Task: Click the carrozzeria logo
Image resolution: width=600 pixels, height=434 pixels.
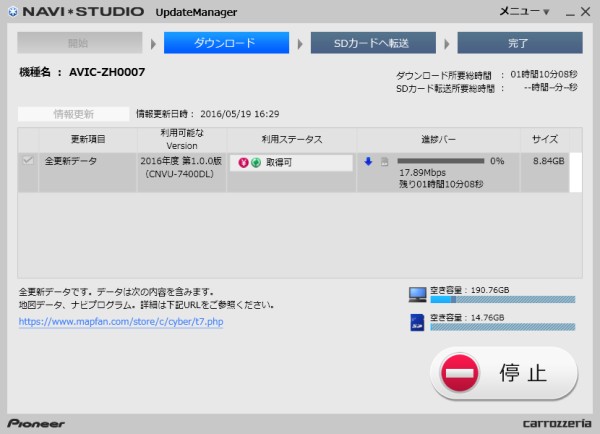Action: 557,423
